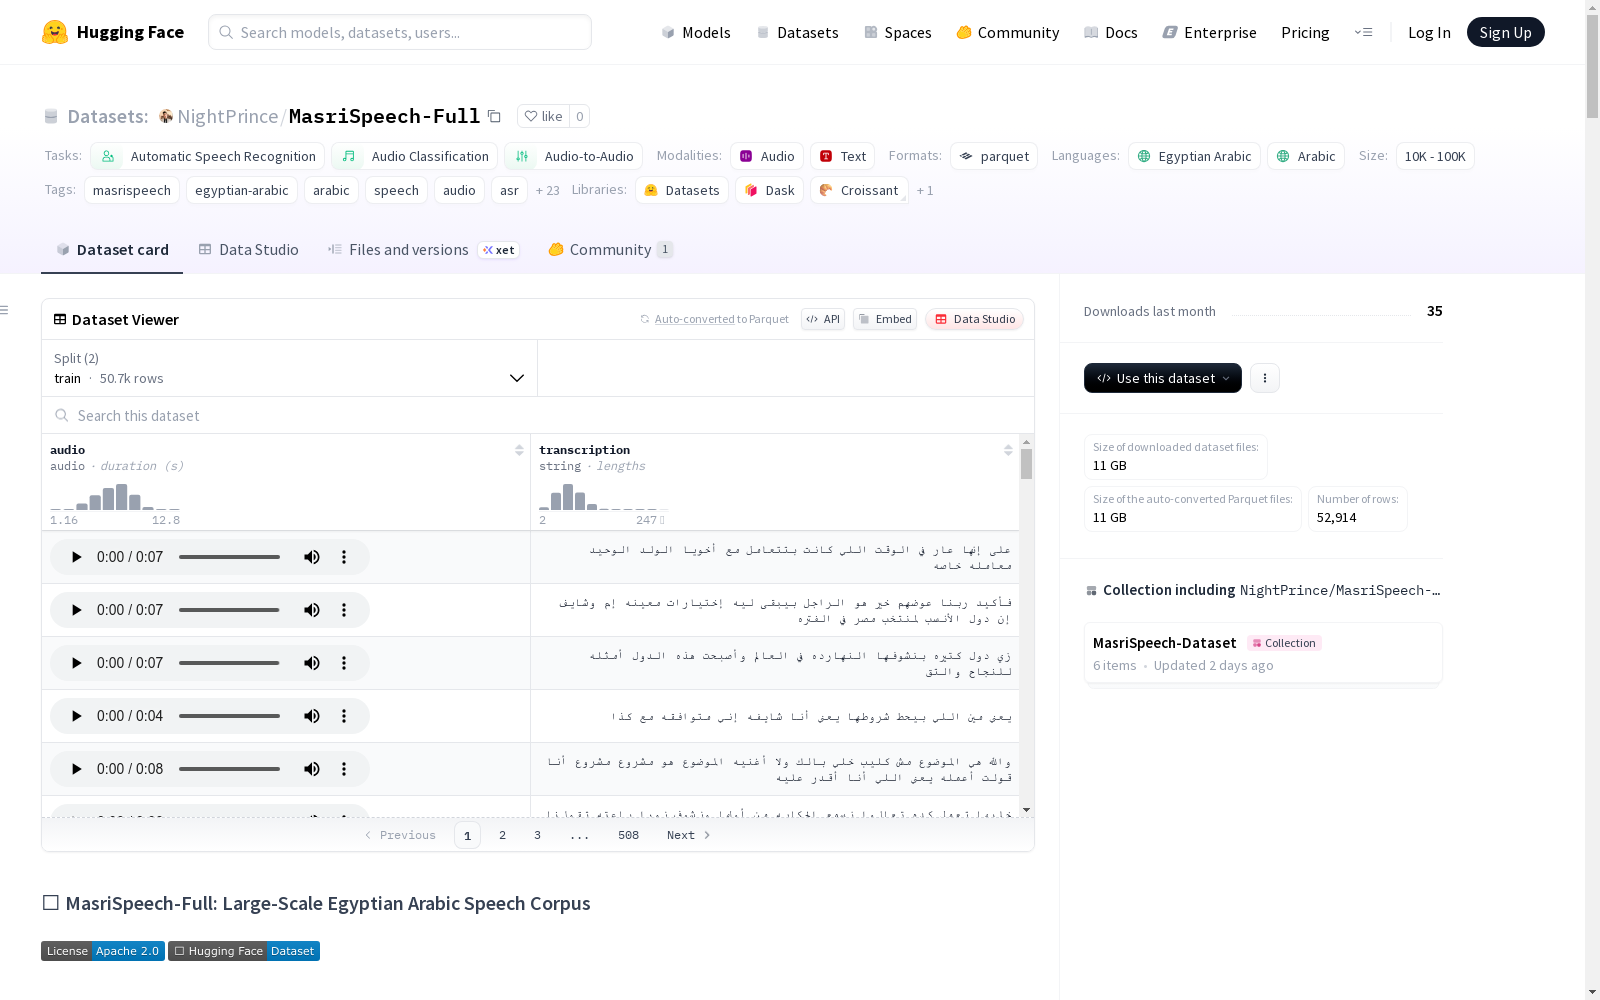1600x1000 pixels.
Task: Sort by the transcription column
Action: point(1008,450)
